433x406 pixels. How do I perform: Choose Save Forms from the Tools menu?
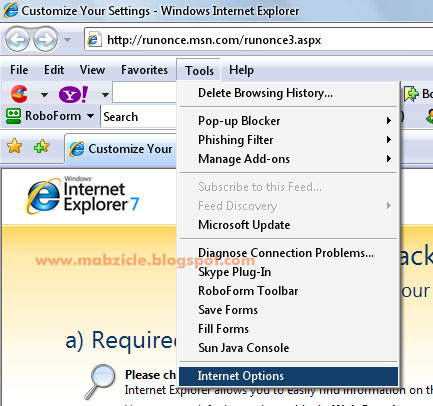288,310
